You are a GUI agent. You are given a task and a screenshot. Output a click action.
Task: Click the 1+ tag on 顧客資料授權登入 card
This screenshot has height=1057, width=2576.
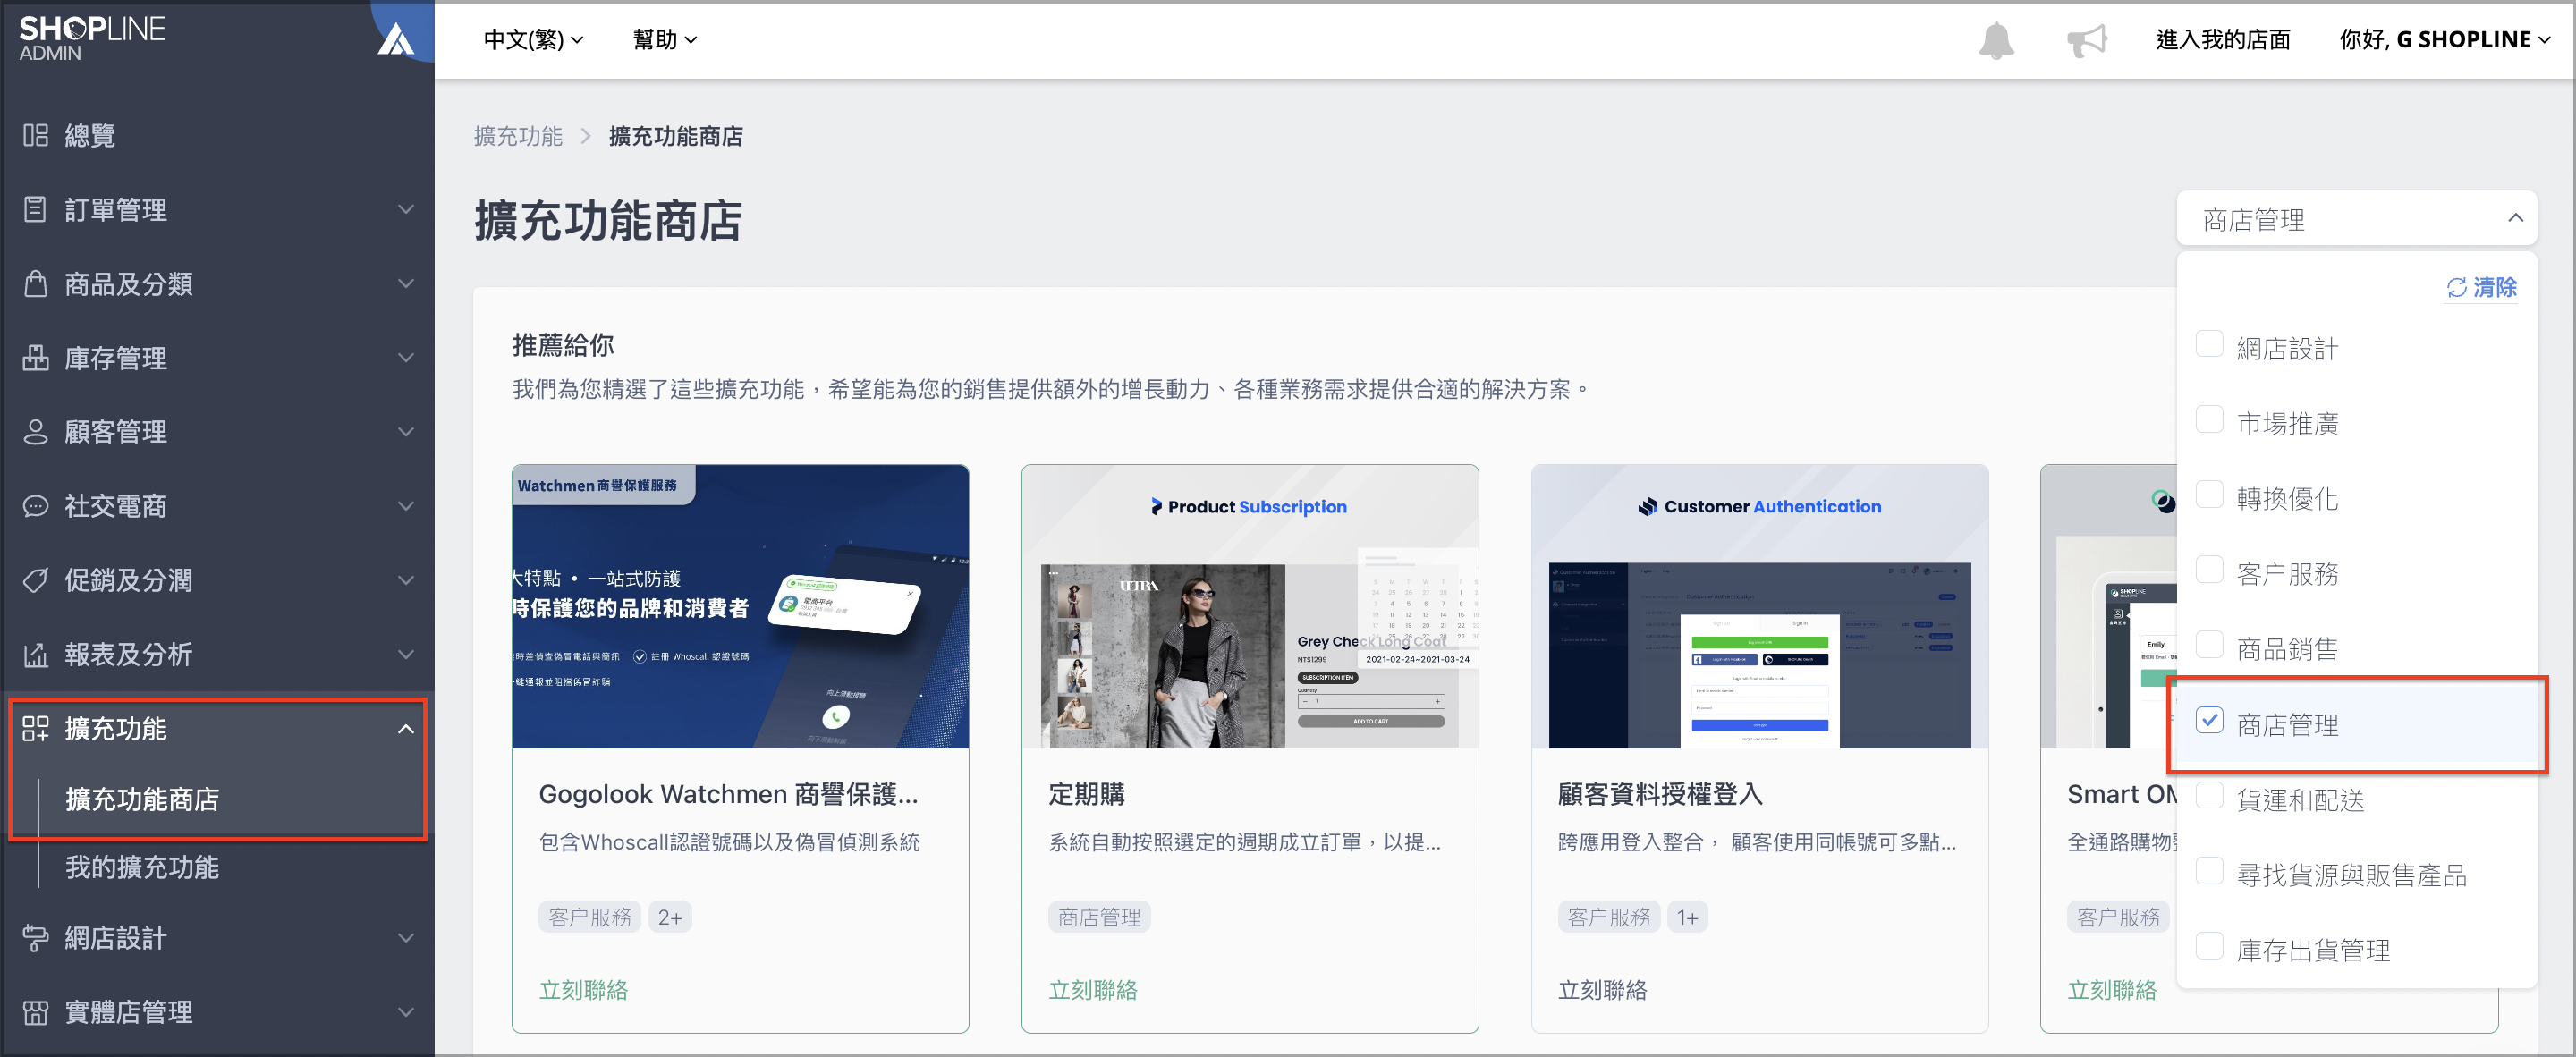[x=1687, y=917]
